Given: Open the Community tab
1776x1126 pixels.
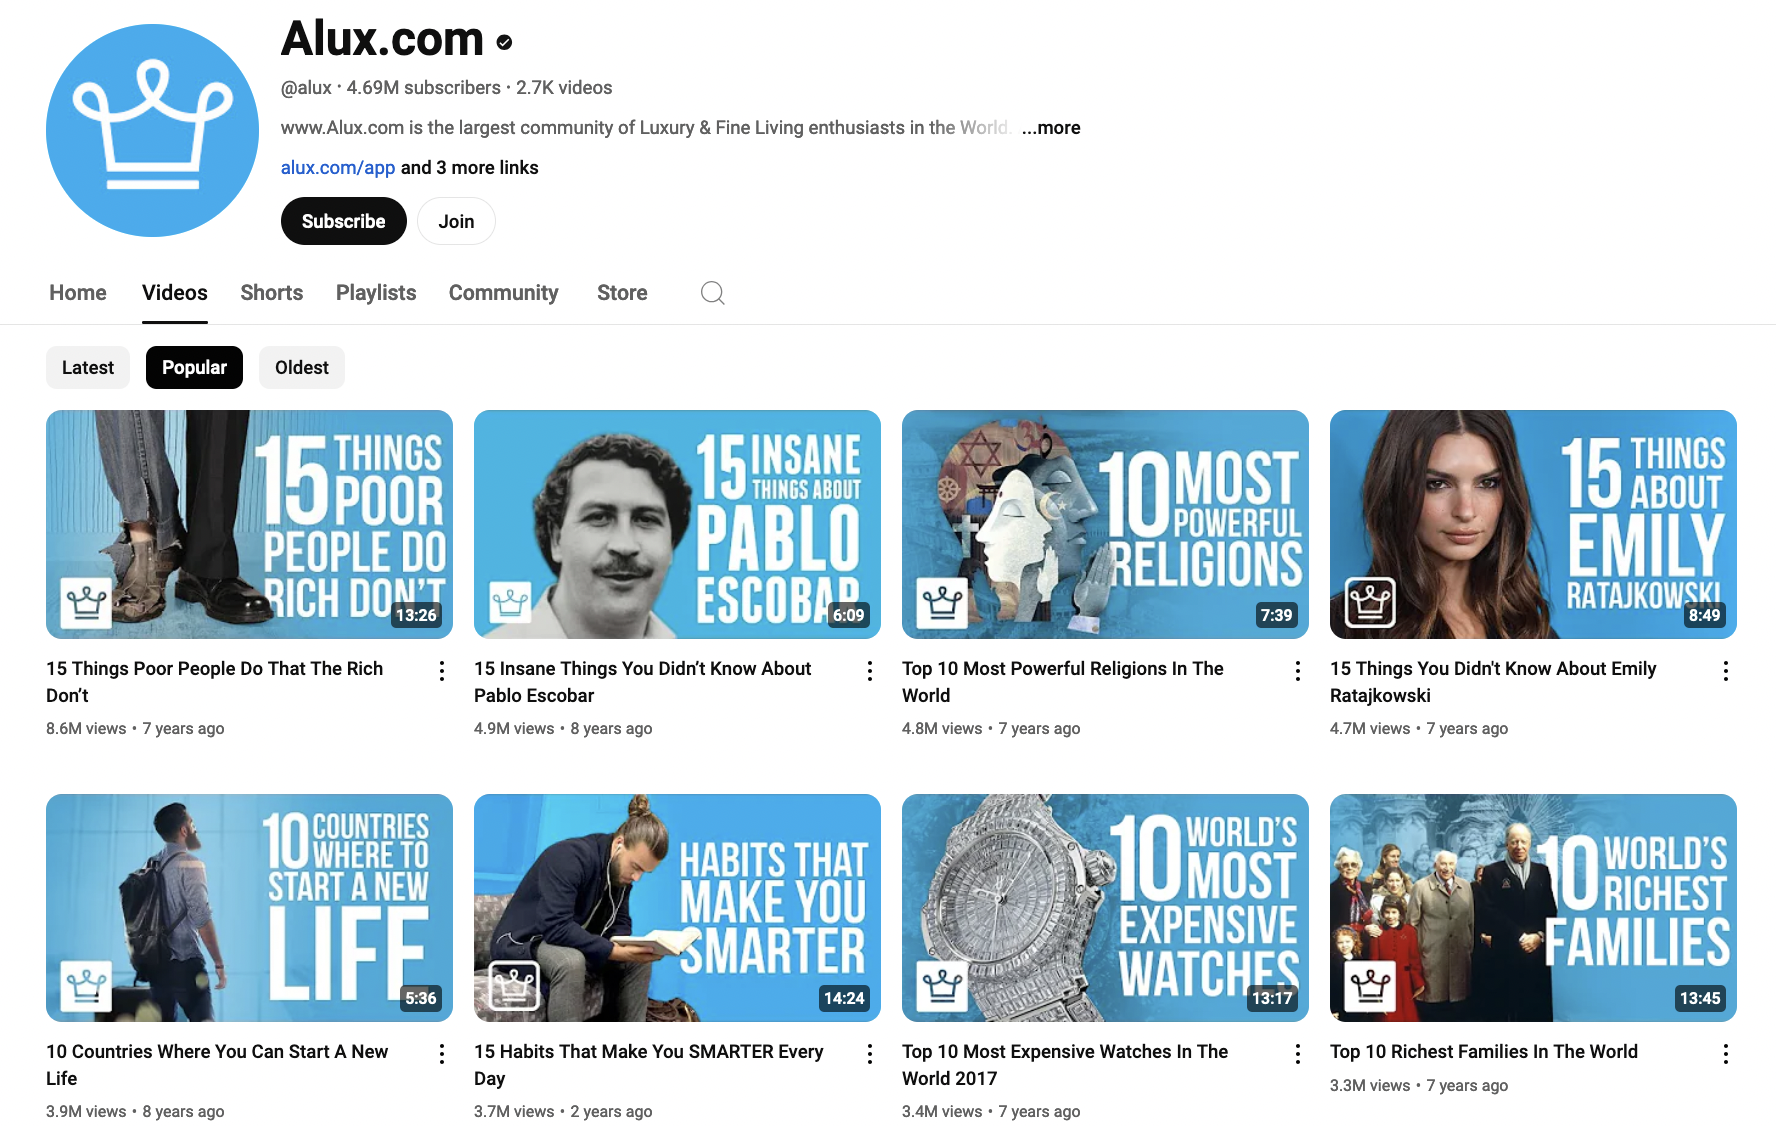Looking at the screenshot, I should (x=504, y=293).
